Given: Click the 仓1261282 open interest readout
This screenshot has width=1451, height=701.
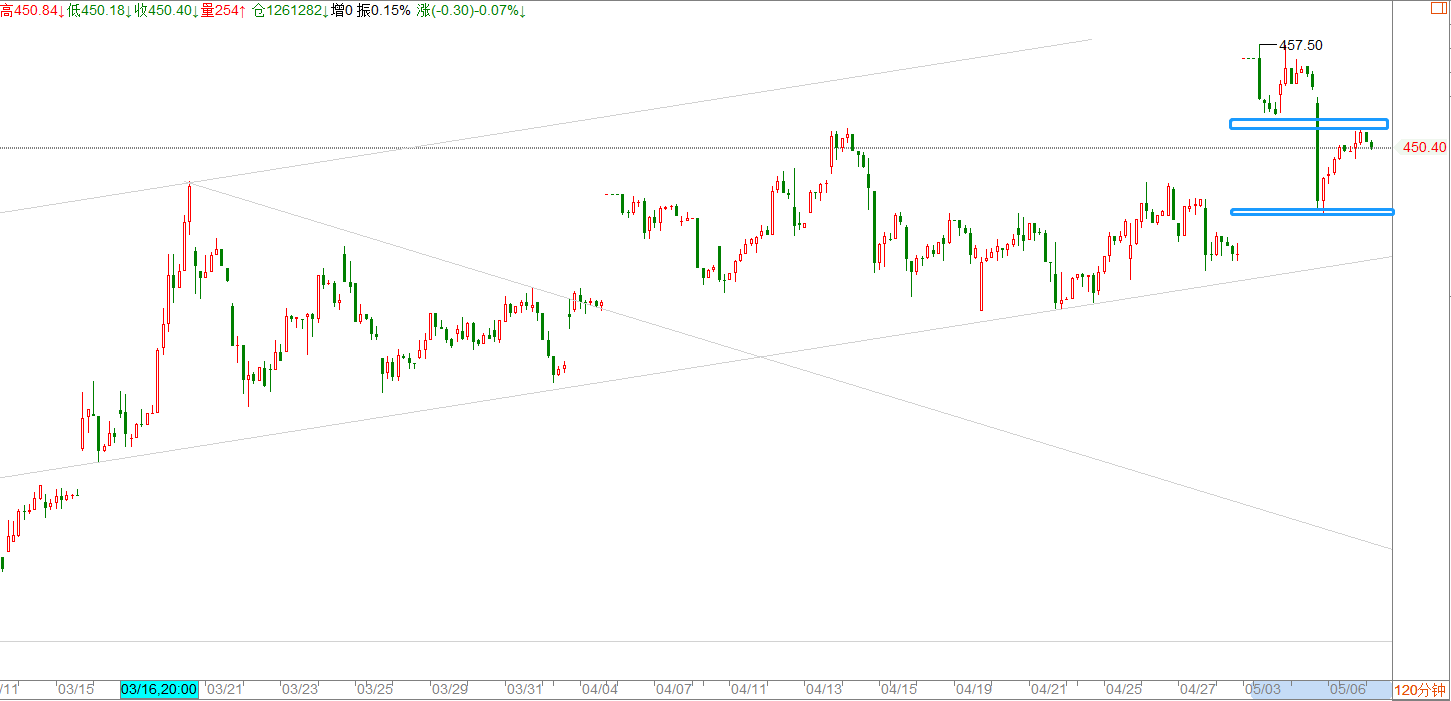Looking at the screenshot, I should point(291,10).
